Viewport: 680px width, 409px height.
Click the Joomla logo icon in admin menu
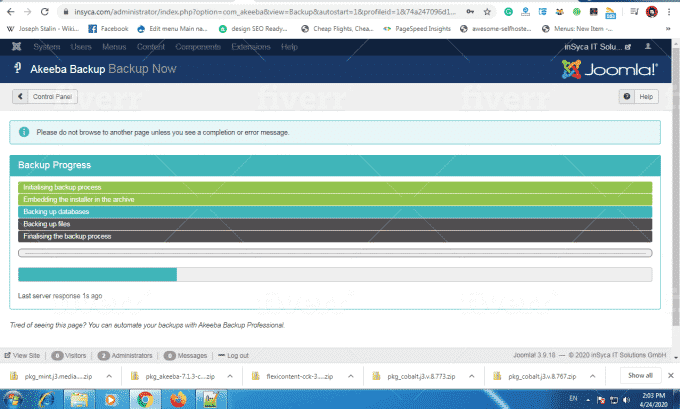click(16, 46)
